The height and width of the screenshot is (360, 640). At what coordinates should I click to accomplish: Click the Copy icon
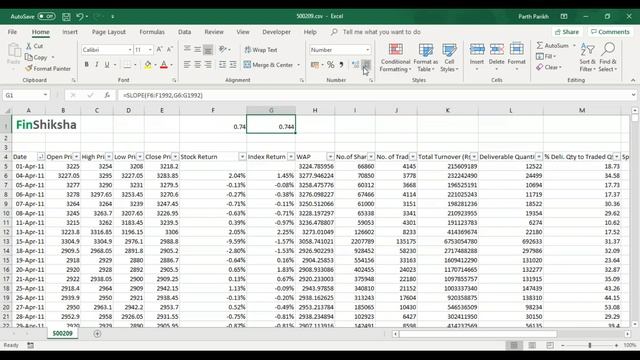pos(29,57)
